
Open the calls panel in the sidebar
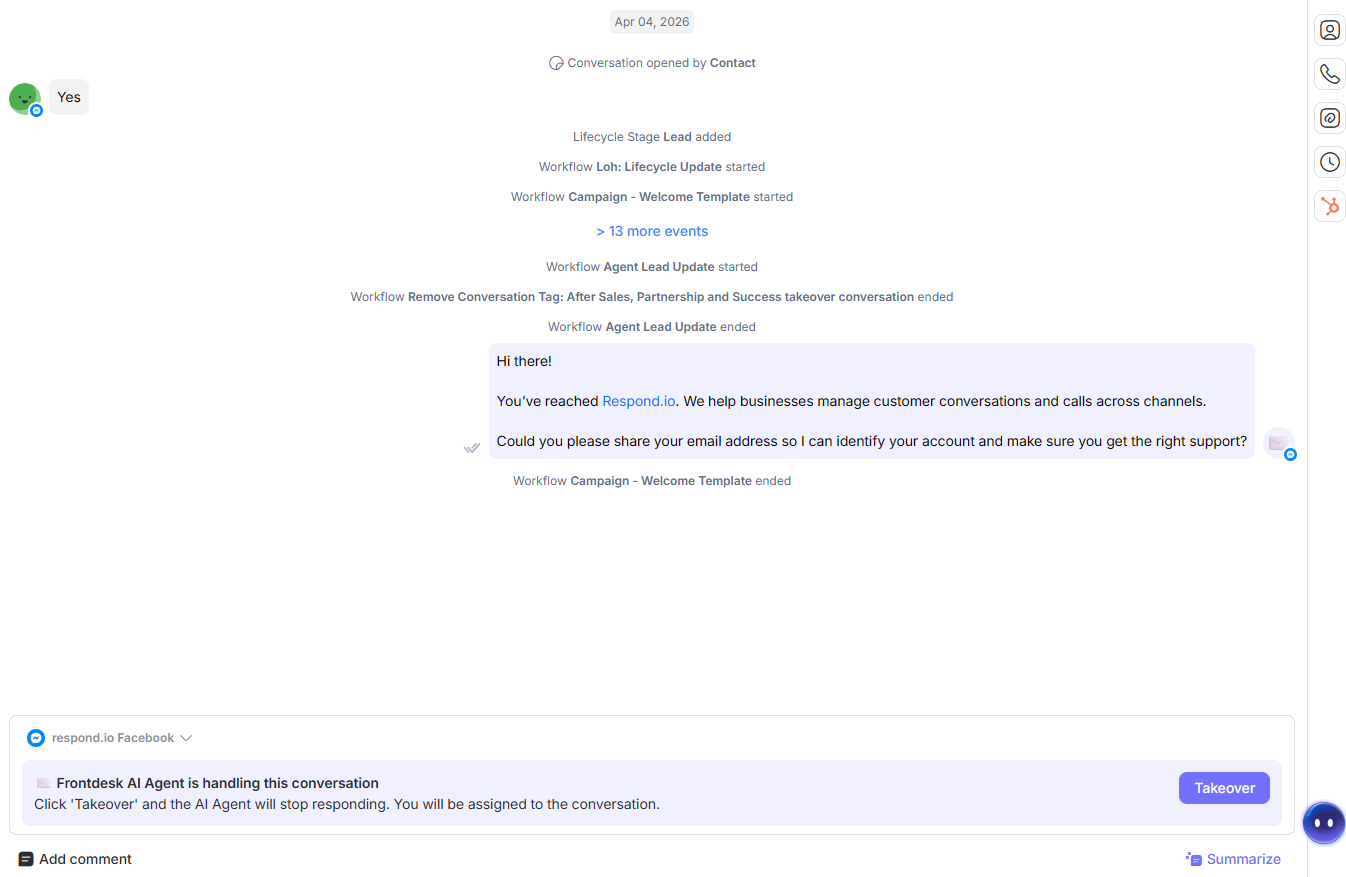click(x=1329, y=73)
